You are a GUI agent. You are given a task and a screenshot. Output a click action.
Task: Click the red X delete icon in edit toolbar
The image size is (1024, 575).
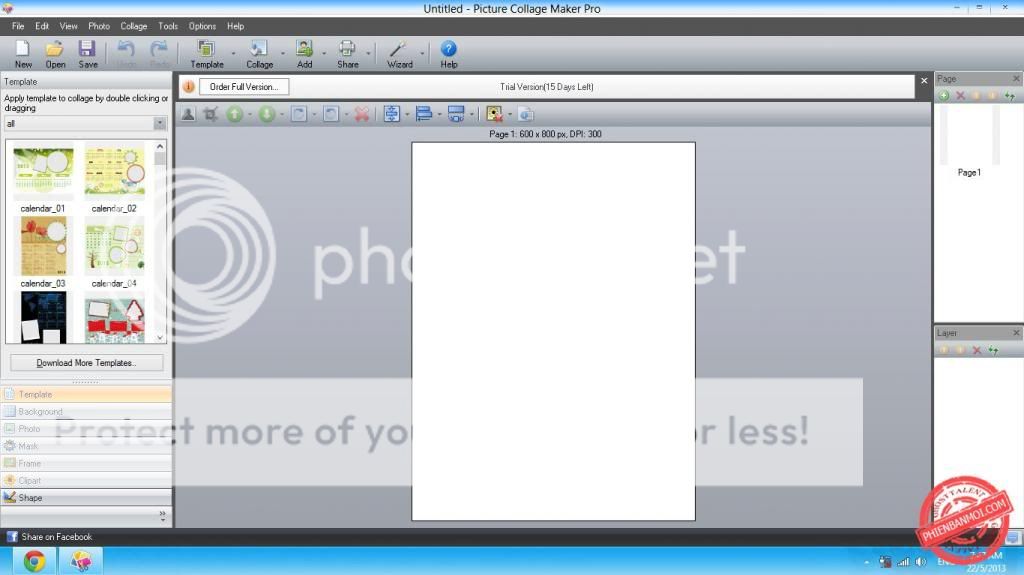[x=362, y=114]
